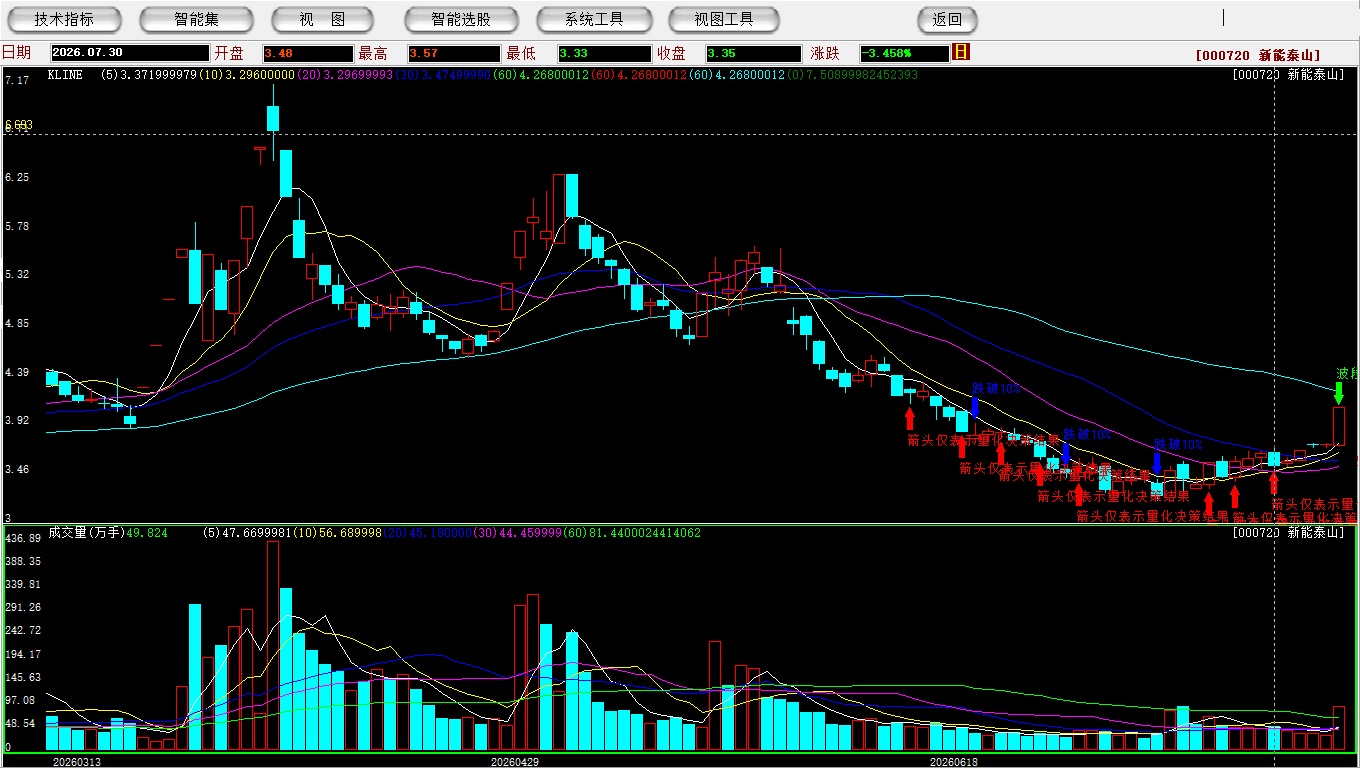Viewport: 1360px width, 768px height.
Task: Click the red [000720 新能泰山] stock label
Action: (x=1258, y=55)
